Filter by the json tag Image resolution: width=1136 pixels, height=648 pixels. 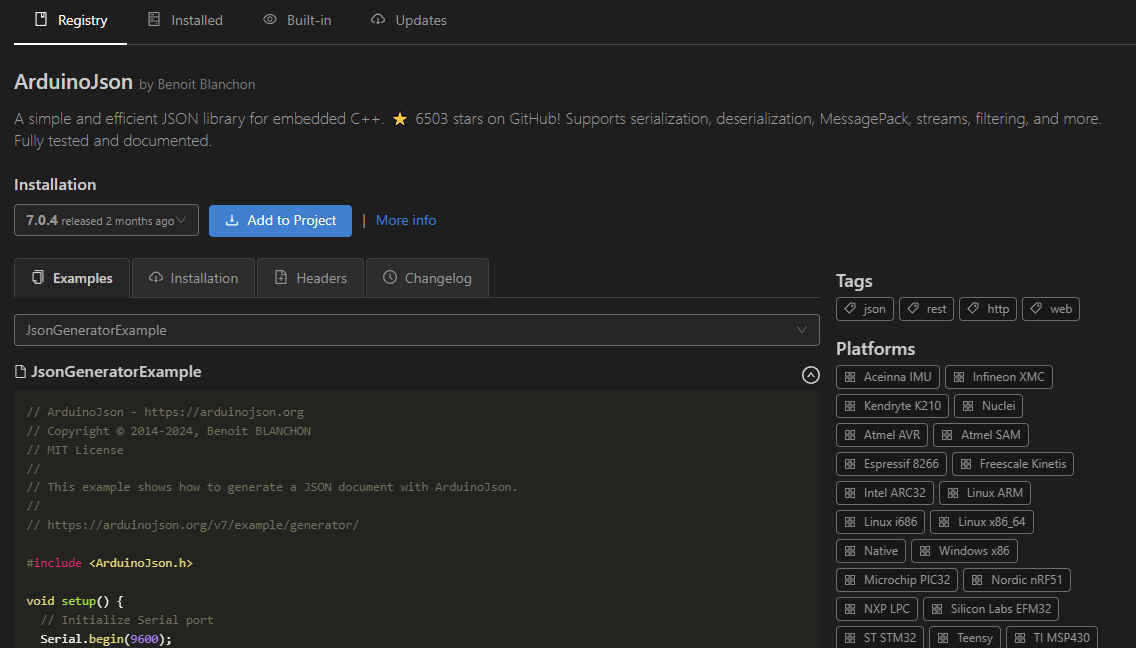coord(865,309)
